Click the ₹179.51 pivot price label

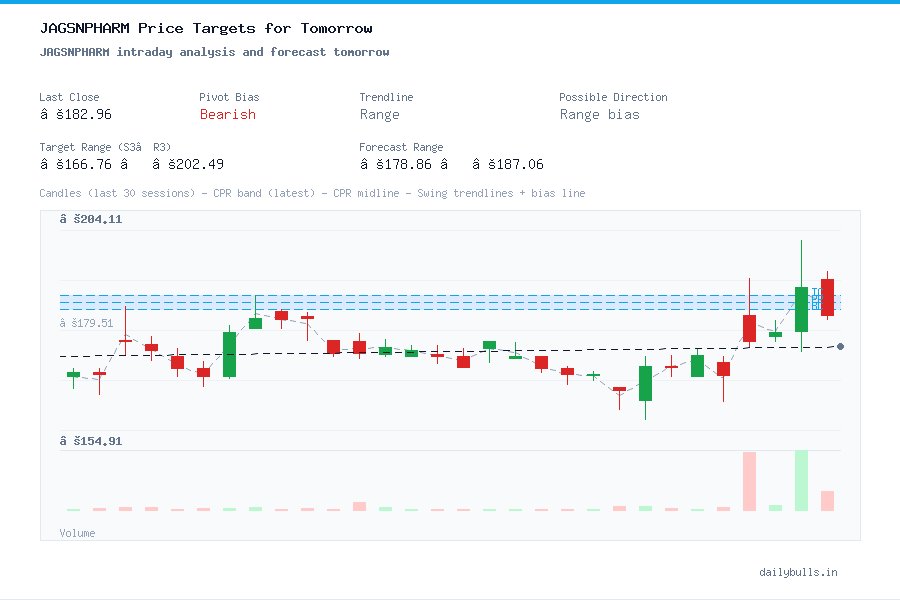tap(86, 323)
